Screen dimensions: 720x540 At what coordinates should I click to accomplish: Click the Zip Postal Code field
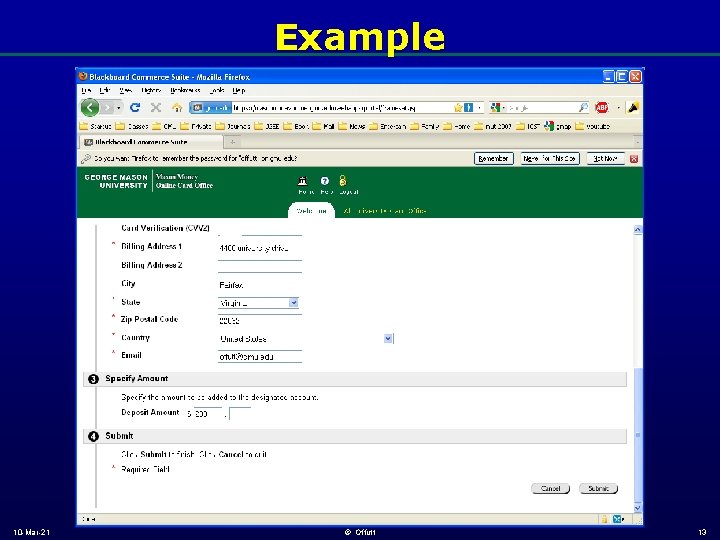[260, 321]
